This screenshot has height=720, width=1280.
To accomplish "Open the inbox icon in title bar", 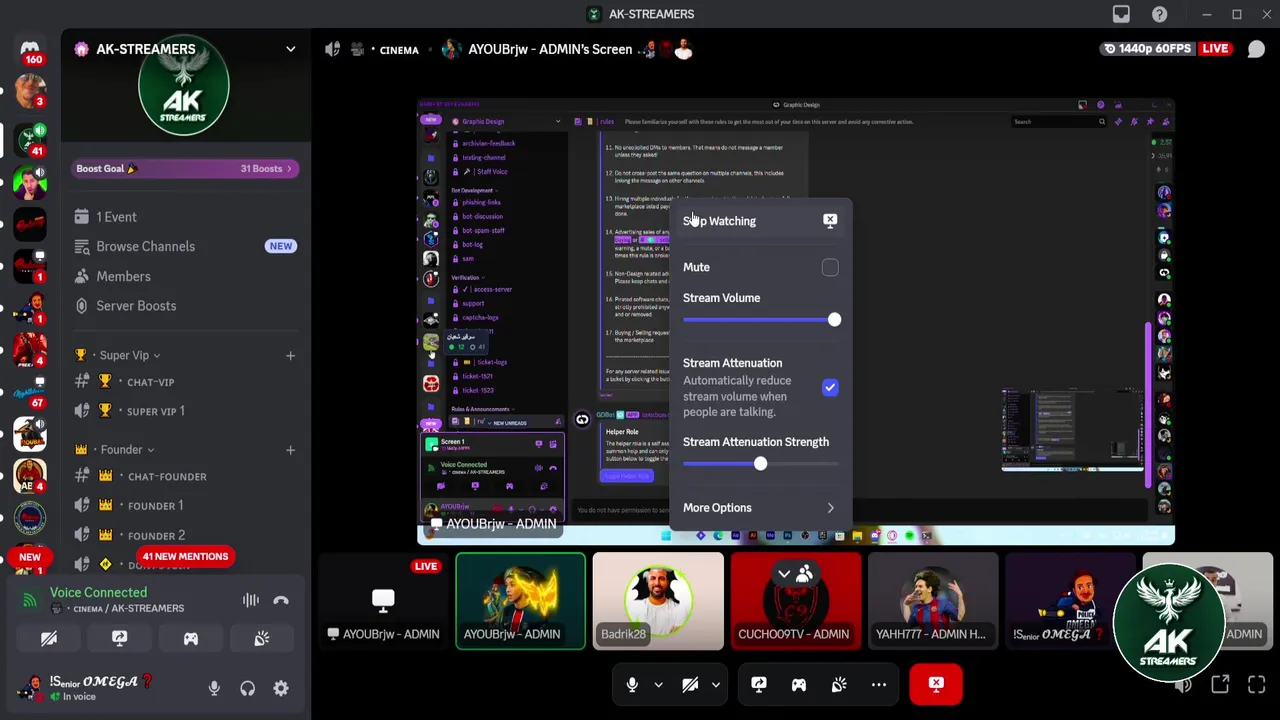I will click(x=1121, y=14).
